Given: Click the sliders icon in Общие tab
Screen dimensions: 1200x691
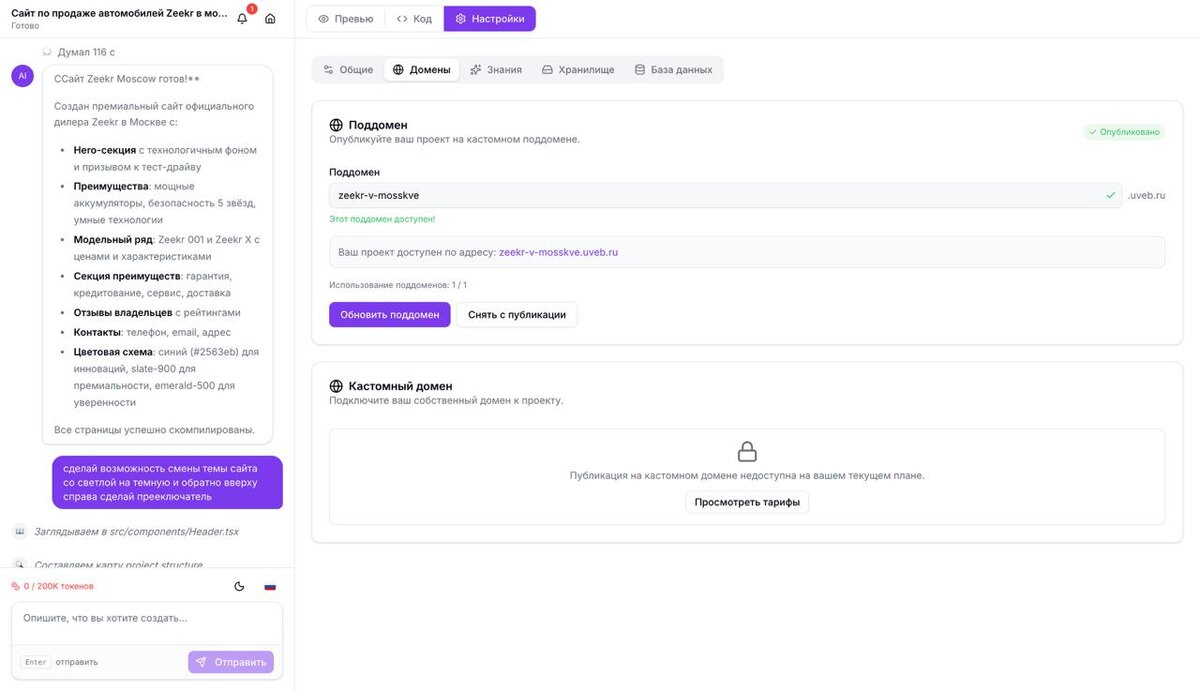Looking at the screenshot, I should pyautogui.click(x=328, y=70).
